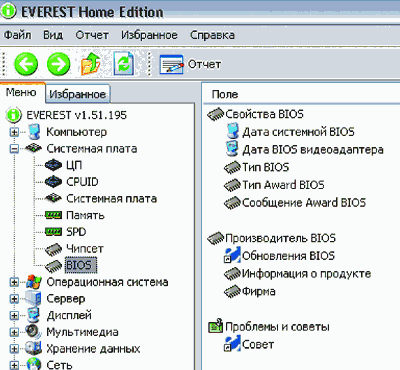This screenshot has width=400, height=370.
Task: Click the EVEREST title bar logo icon
Action: click(x=9, y=10)
